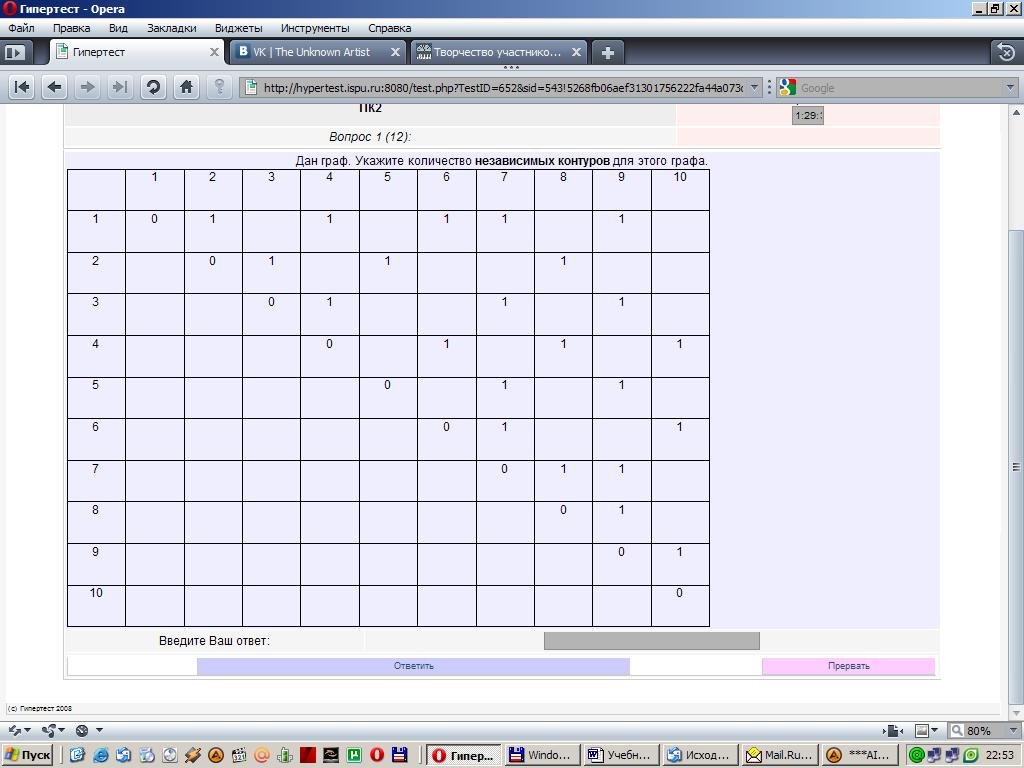
Task: Open the Правка menu
Action: (x=71, y=28)
